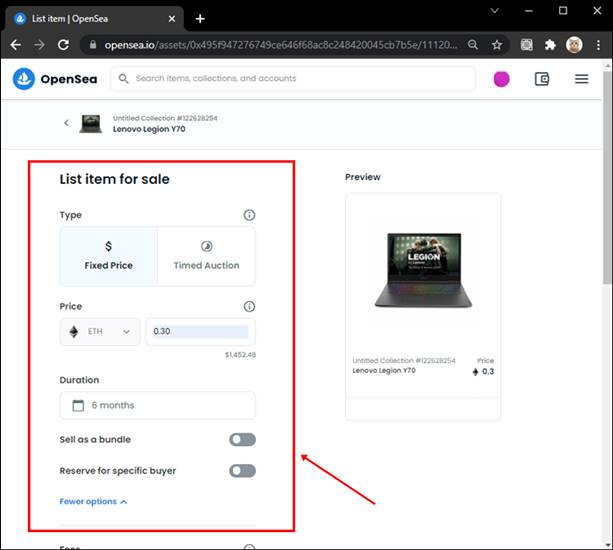Enable Sell as a bundle toggle
The image size is (613, 550).
[x=242, y=440]
